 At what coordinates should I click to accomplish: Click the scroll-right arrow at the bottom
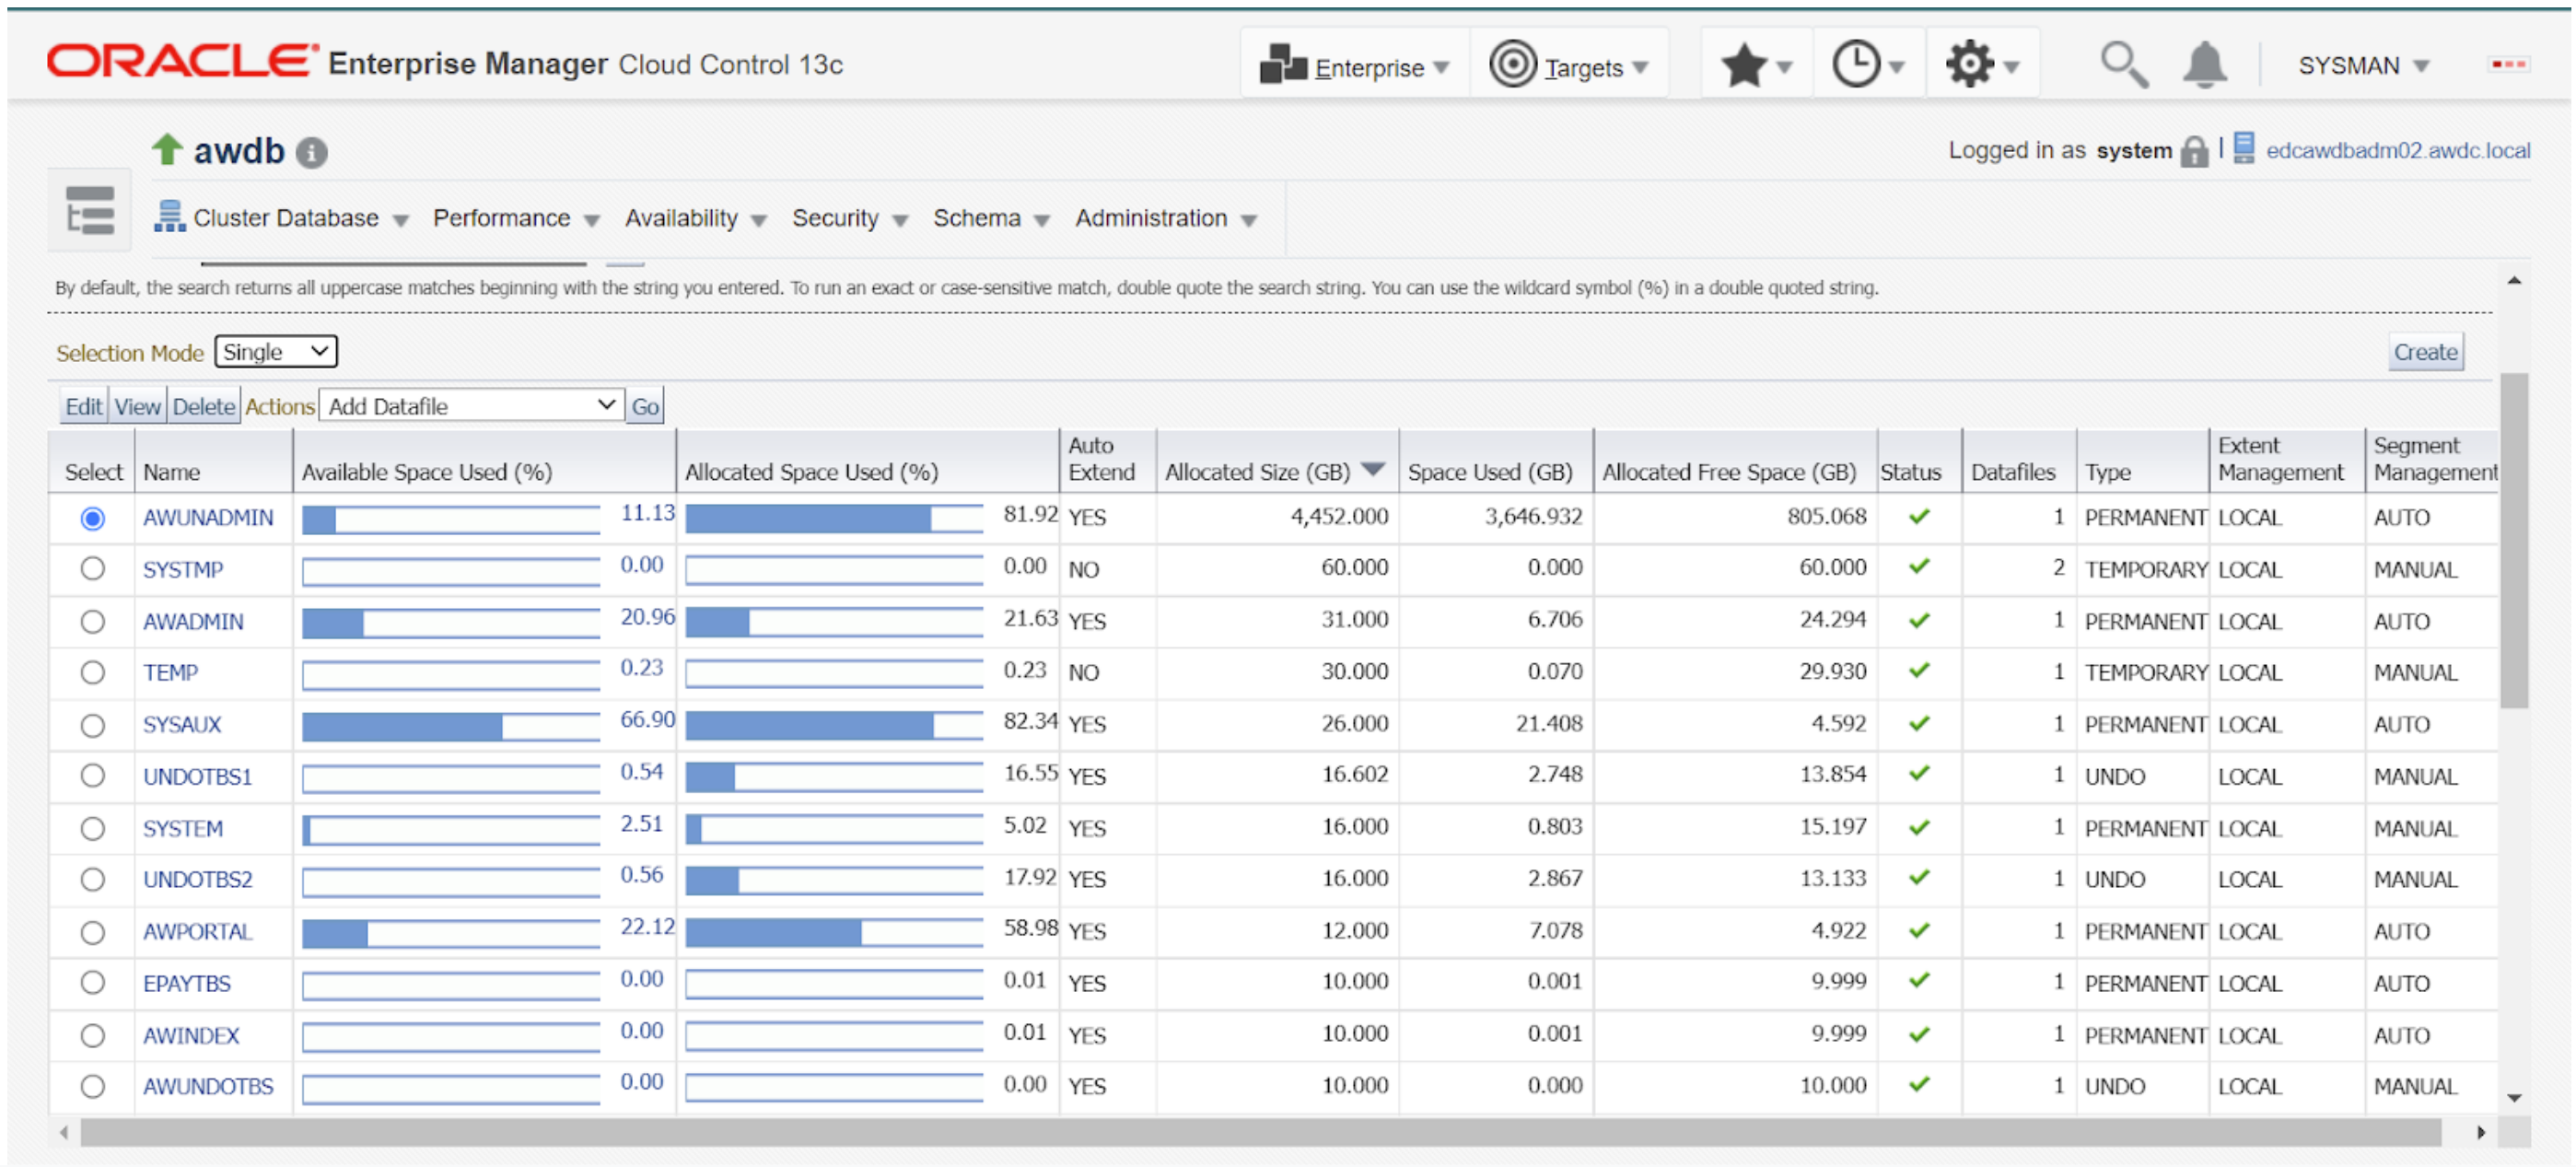(x=2480, y=1132)
